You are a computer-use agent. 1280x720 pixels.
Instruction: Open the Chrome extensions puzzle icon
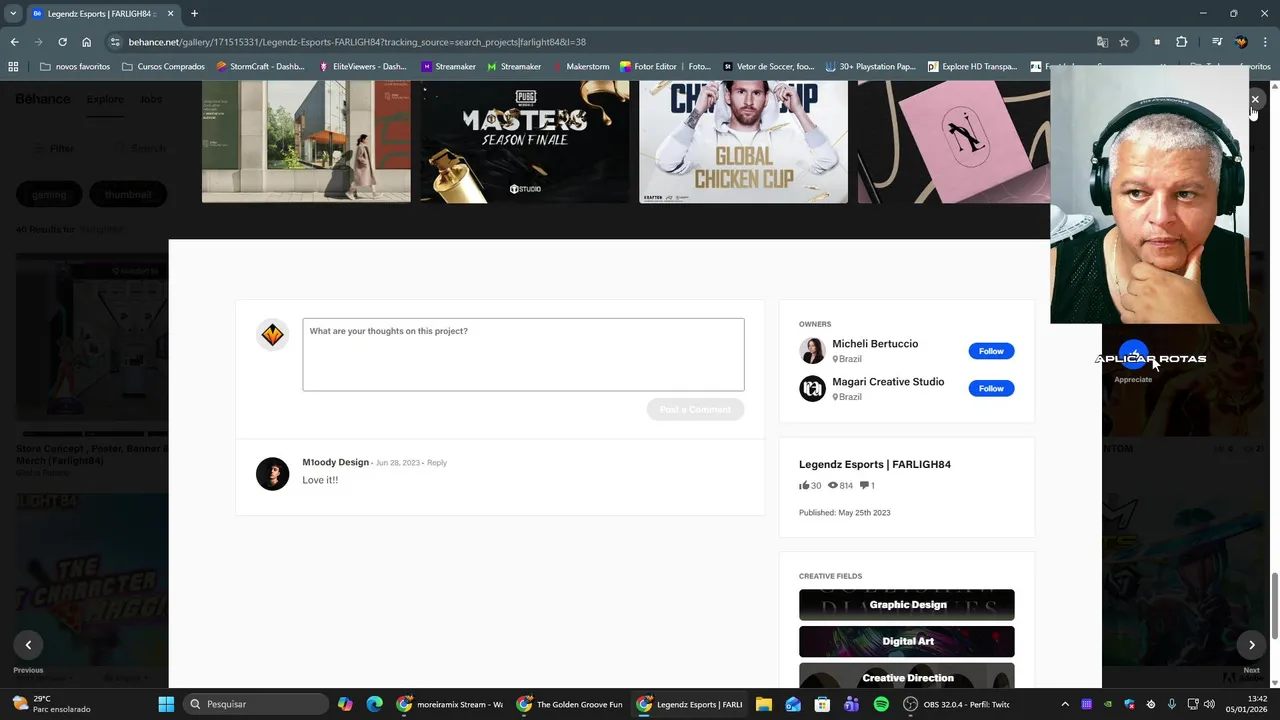pyautogui.click(x=1181, y=42)
